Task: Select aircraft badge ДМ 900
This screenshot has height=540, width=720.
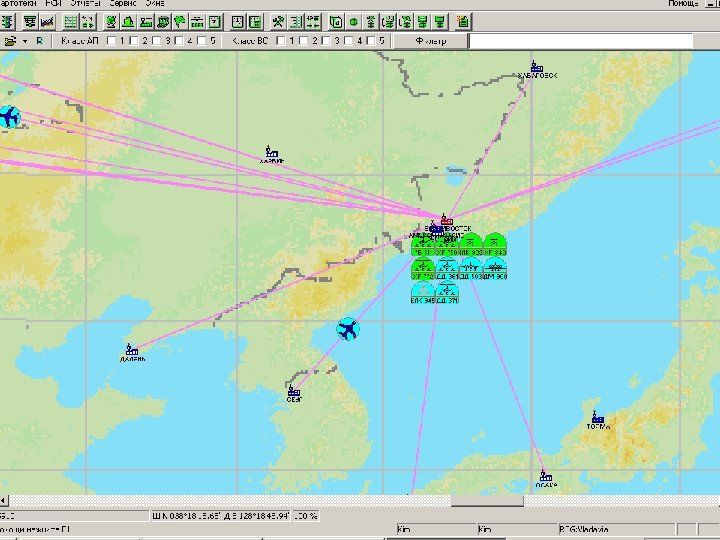Action: [495, 269]
